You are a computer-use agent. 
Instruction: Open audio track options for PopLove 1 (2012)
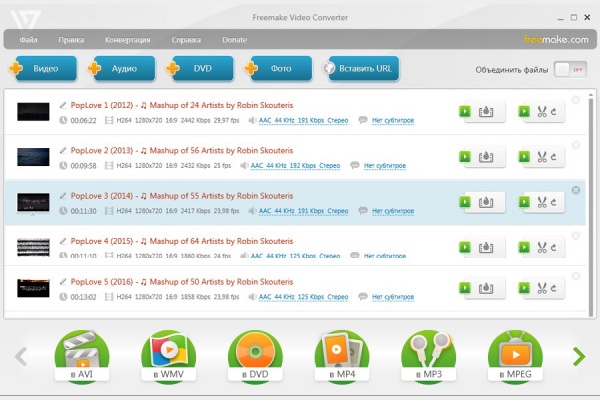(x=303, y=120)
